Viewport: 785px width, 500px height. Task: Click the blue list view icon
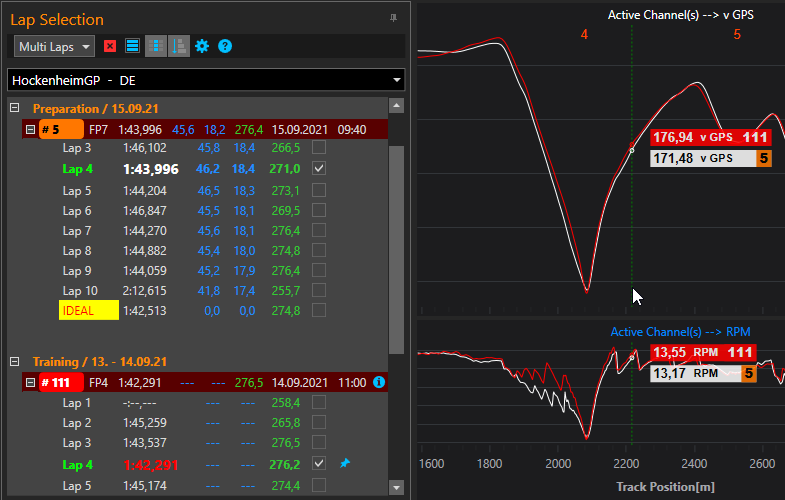(132, 46)
